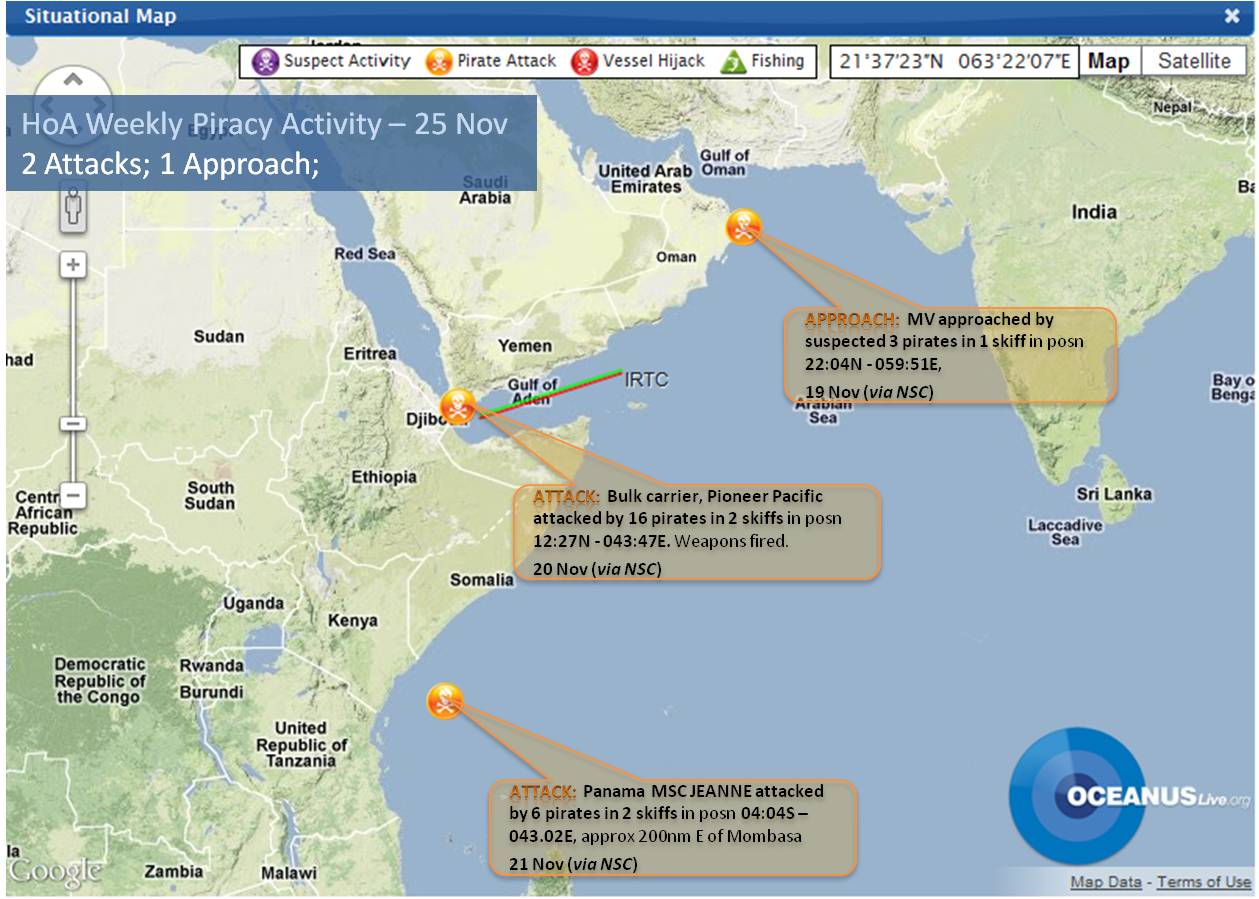This screenshot has height=899, width=1259.
Task: Zoom out with the minus button
Action: coord(73,495)
